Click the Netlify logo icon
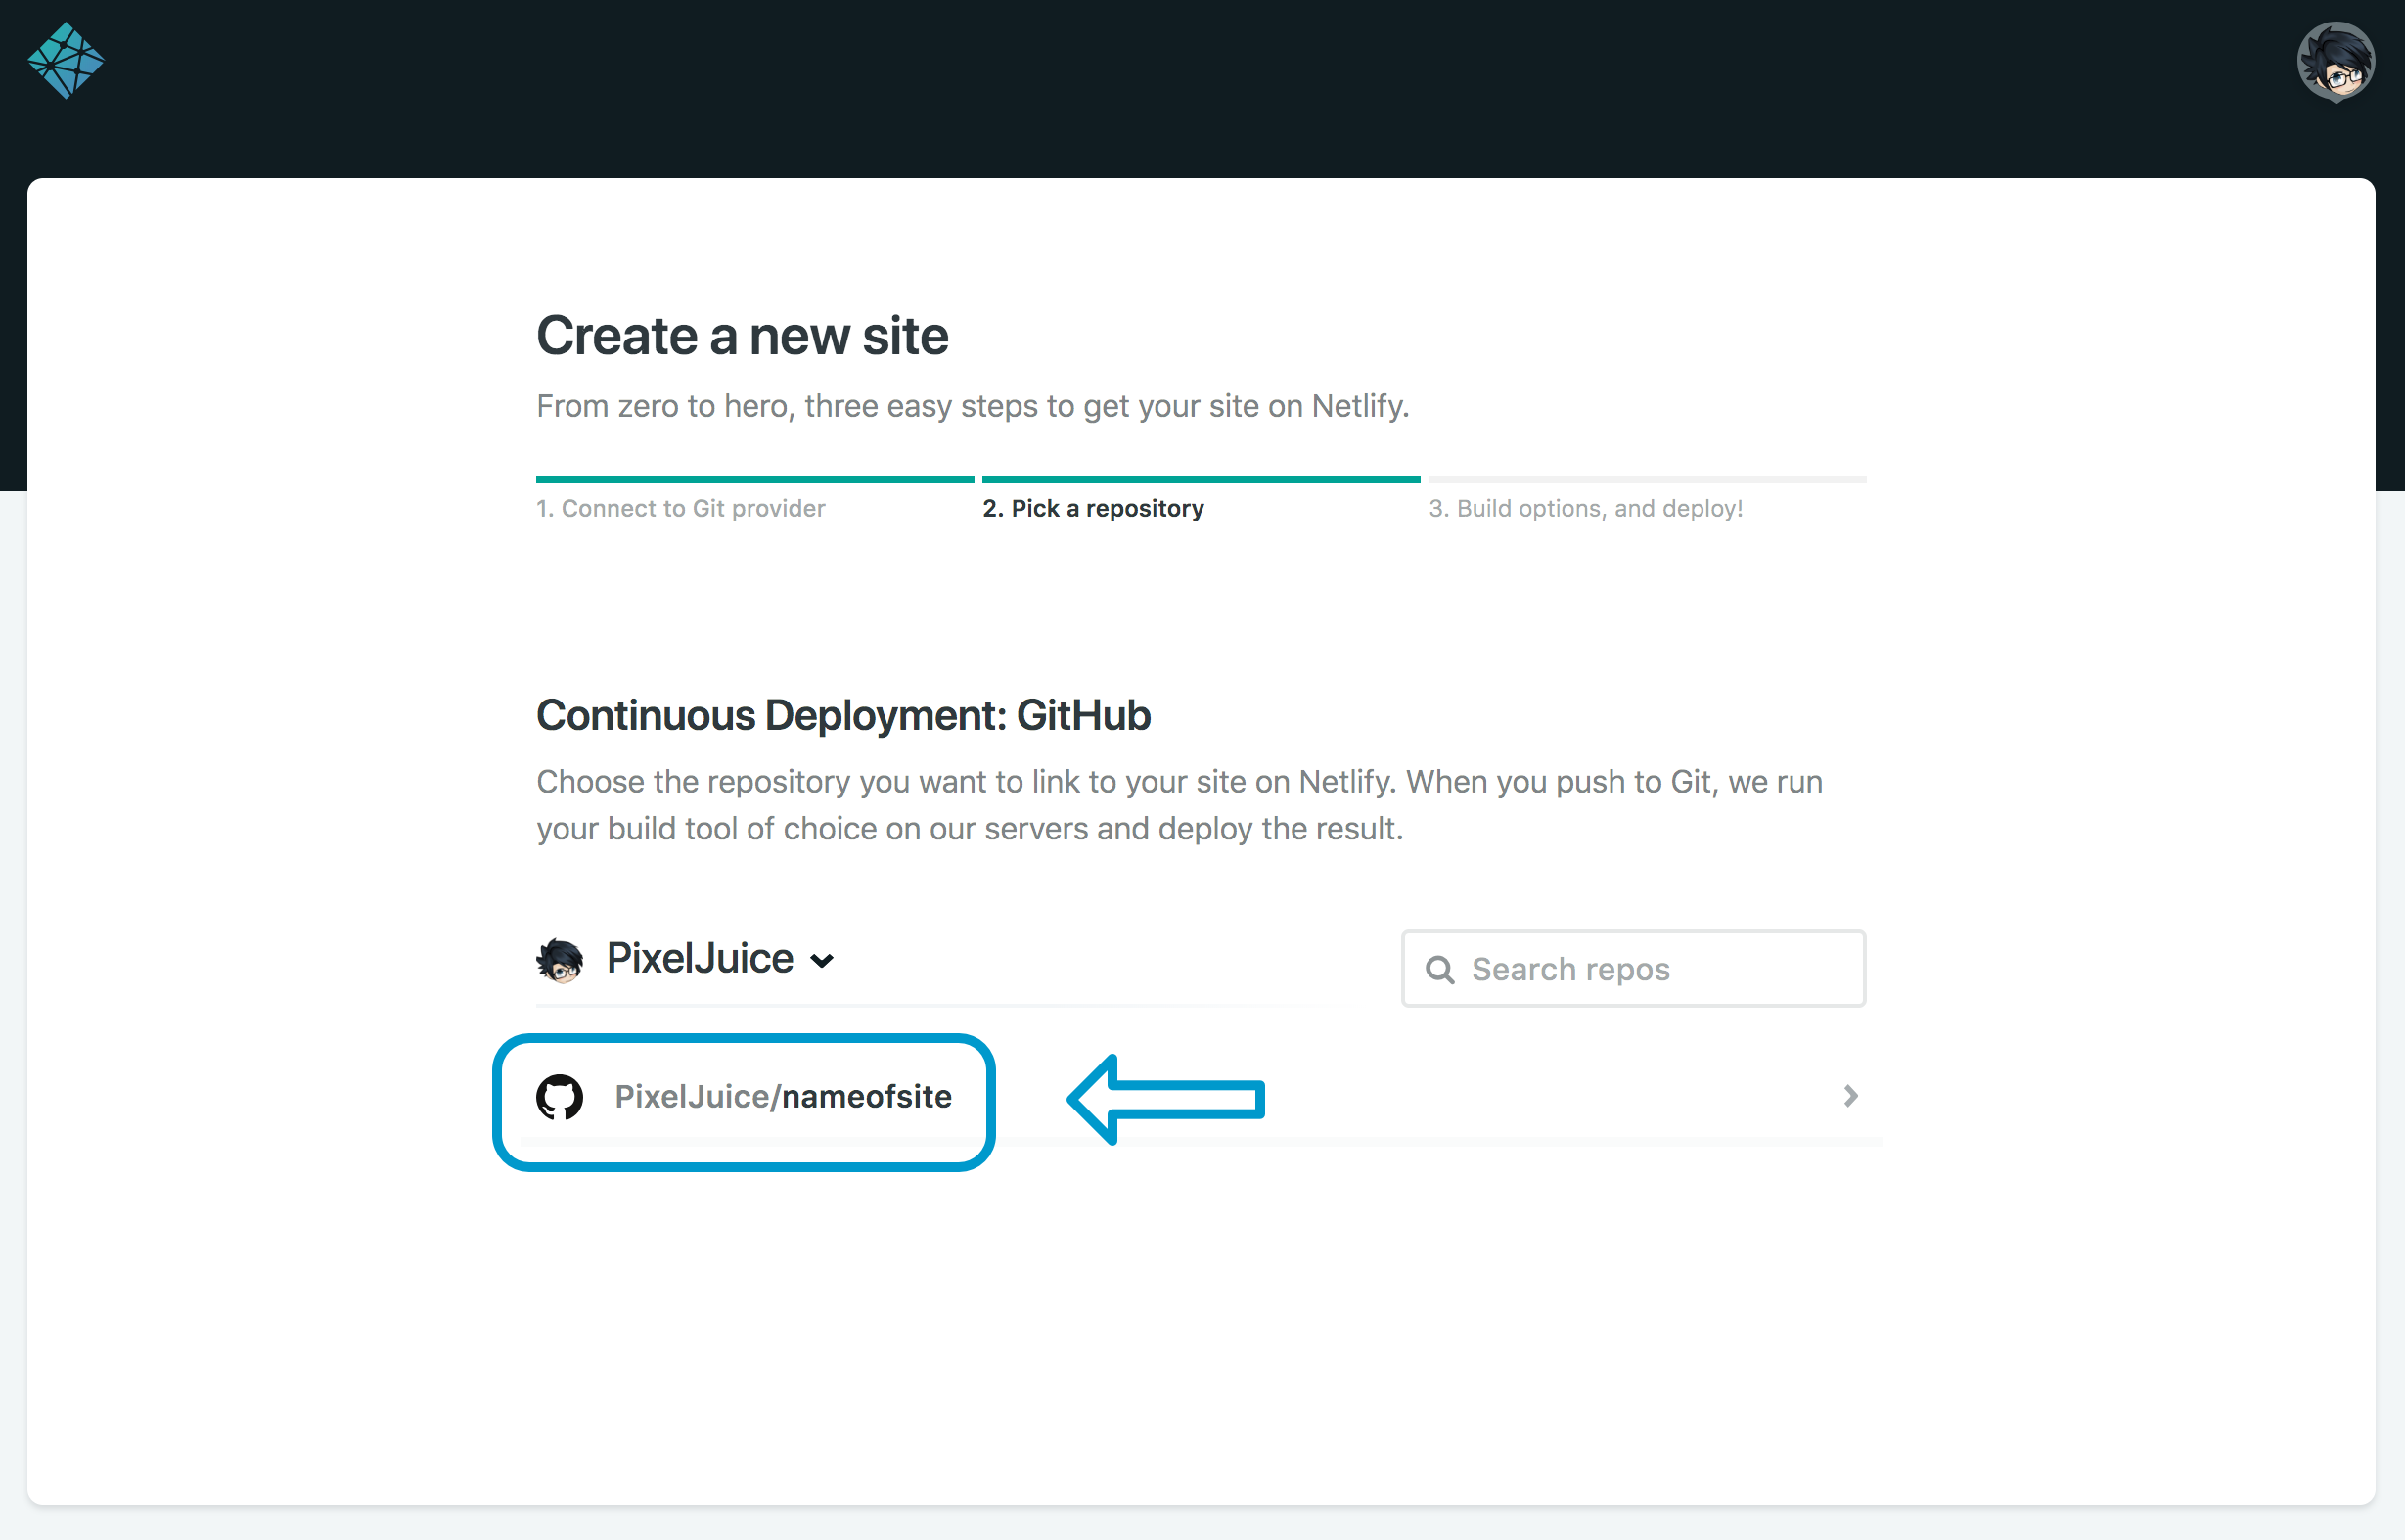The width and height of the screenshot is (2405, 1540). click(x=66, y=61)
